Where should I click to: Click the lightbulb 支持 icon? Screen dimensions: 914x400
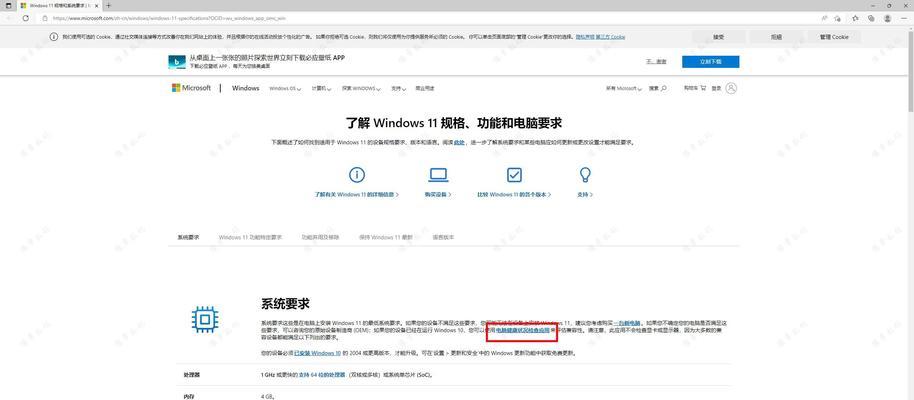585,174
